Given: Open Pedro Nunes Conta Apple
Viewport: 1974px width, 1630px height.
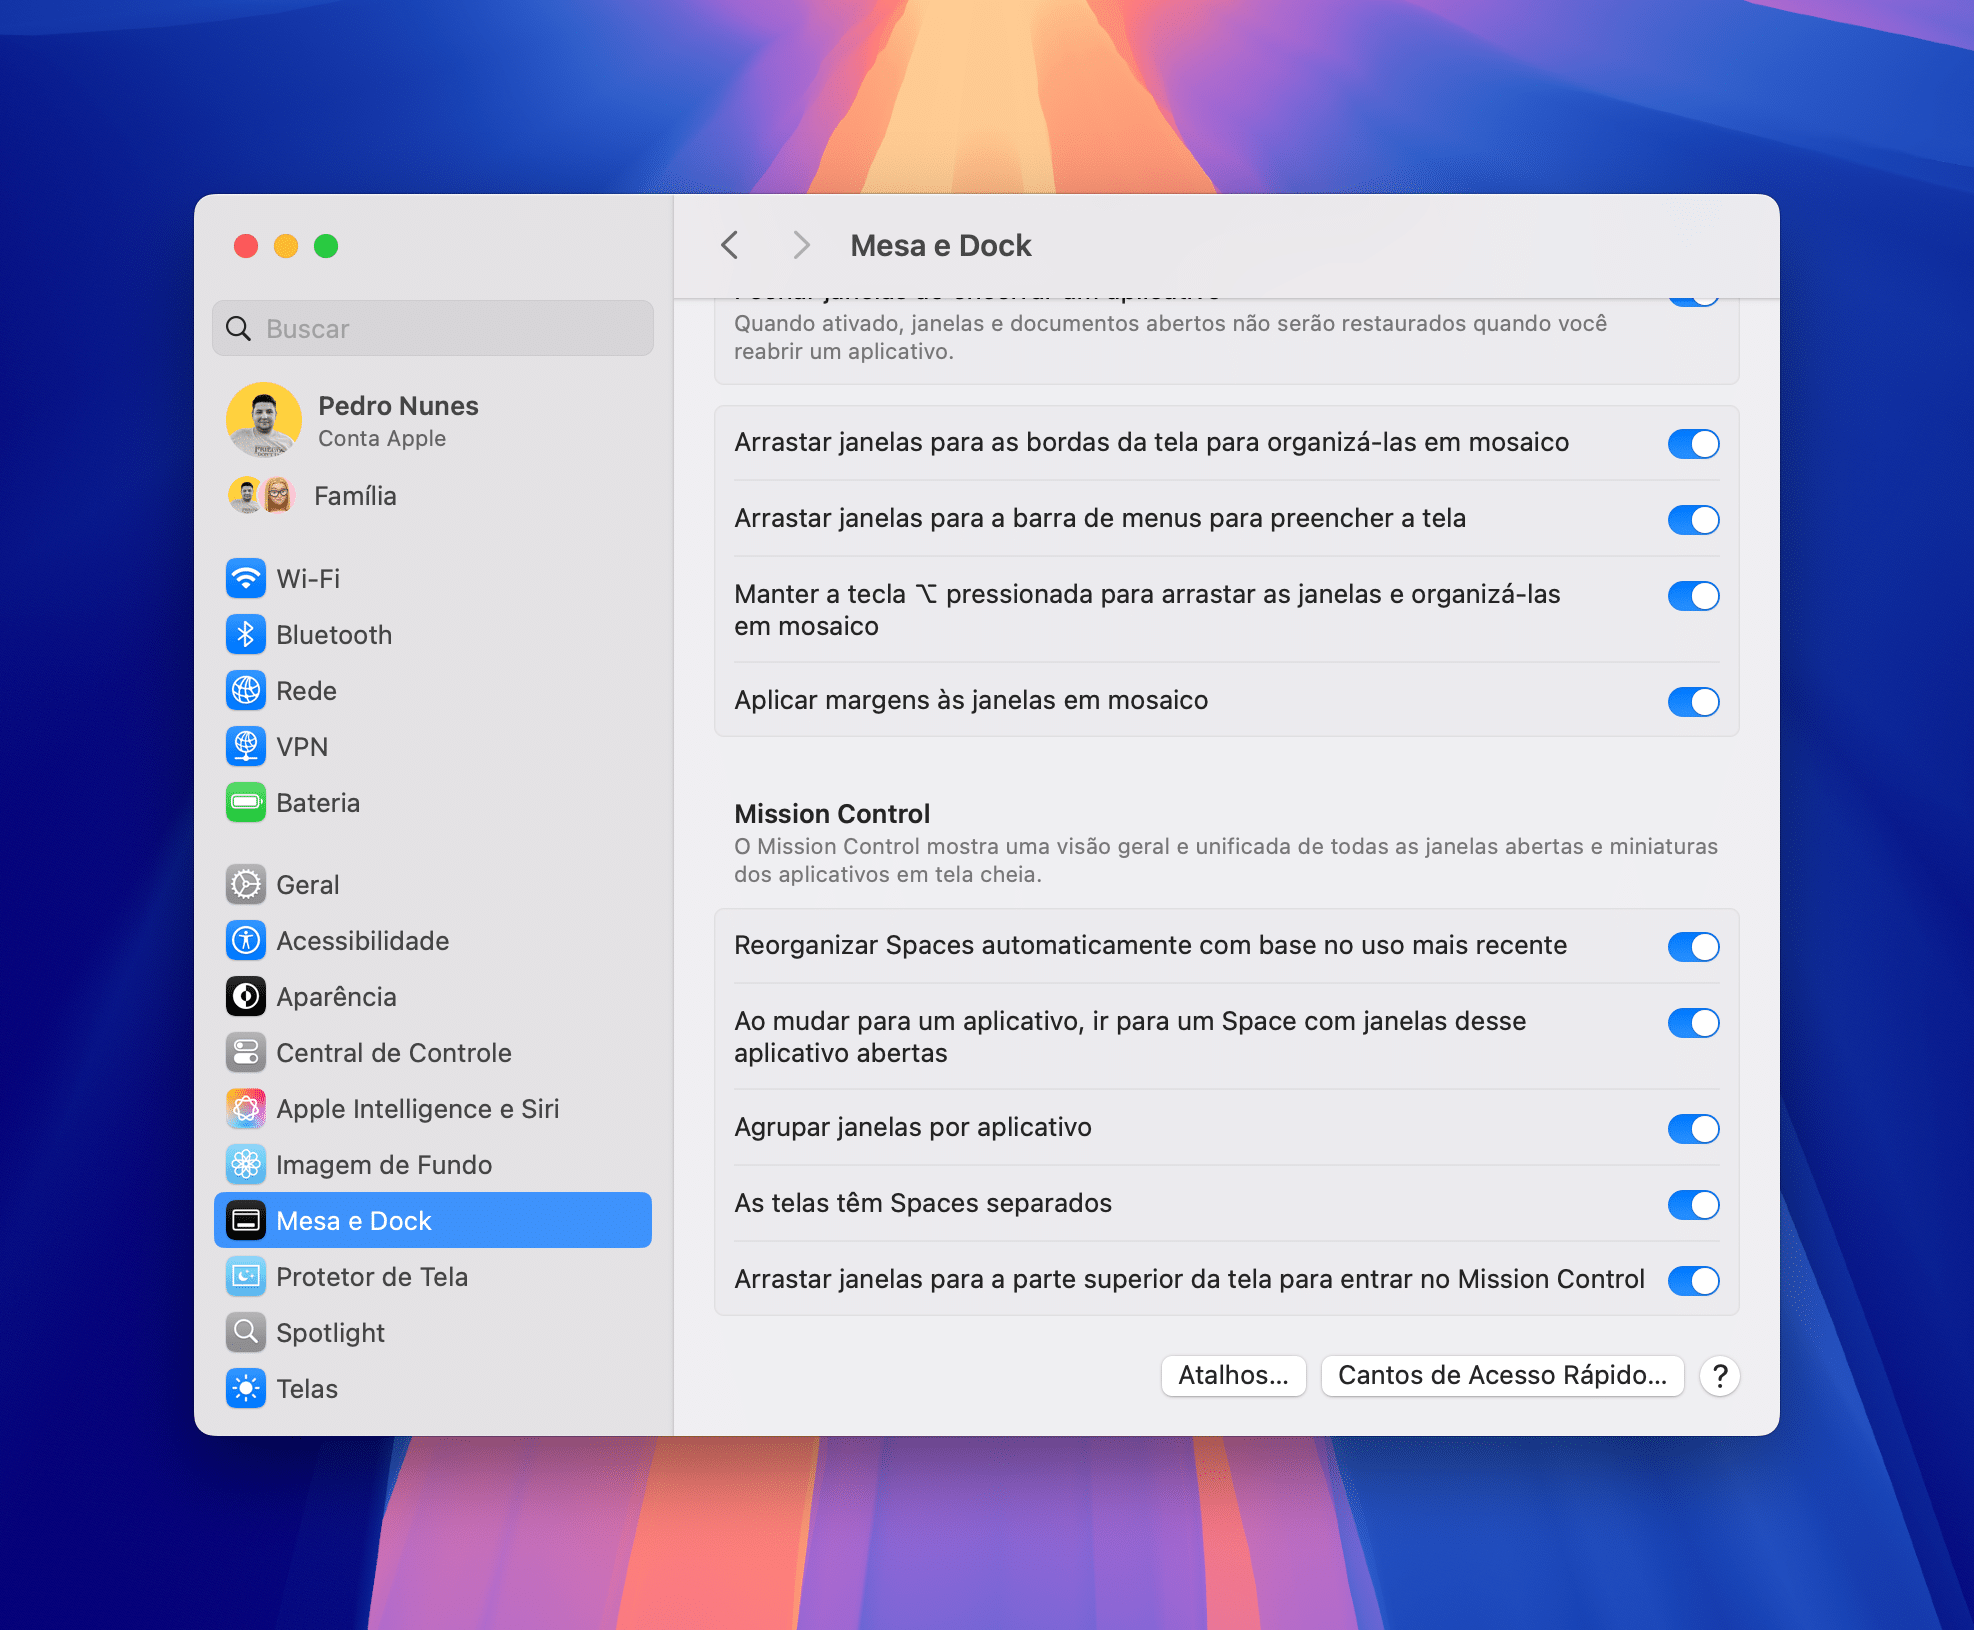Looking at the screenshot, I should 432,420.
